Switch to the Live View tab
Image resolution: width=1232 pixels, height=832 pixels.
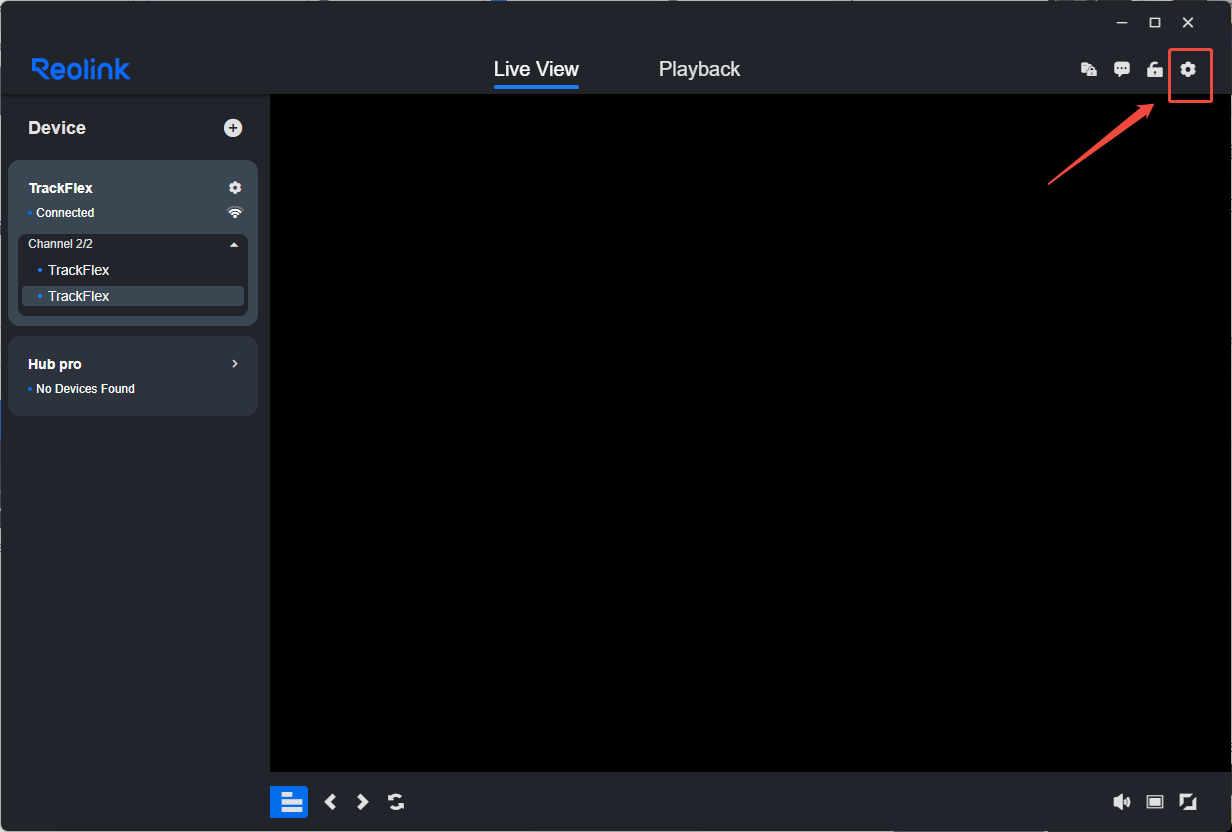click(536, 69)
